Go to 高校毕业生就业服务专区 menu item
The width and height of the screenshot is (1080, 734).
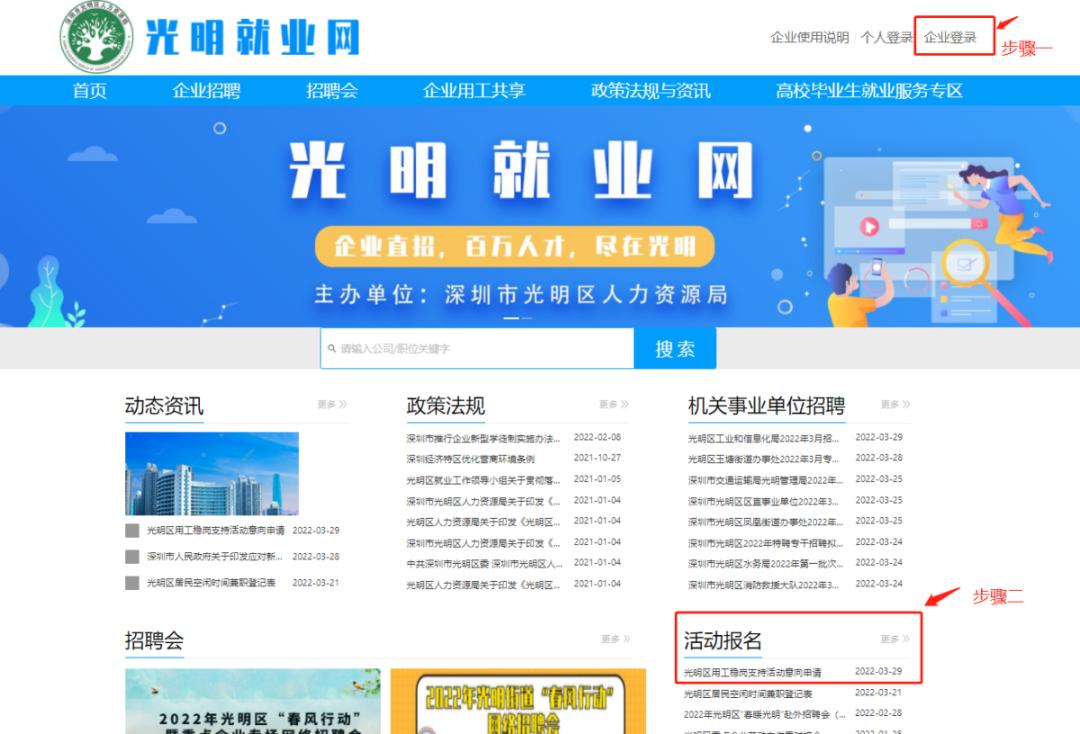(x=868, y=91)
